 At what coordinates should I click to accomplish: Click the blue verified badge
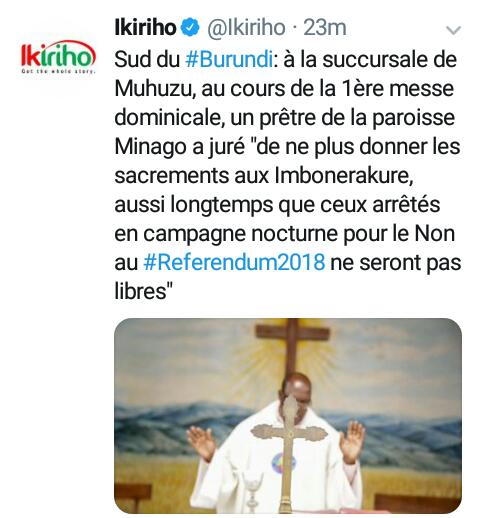click(x=190, y=27)
